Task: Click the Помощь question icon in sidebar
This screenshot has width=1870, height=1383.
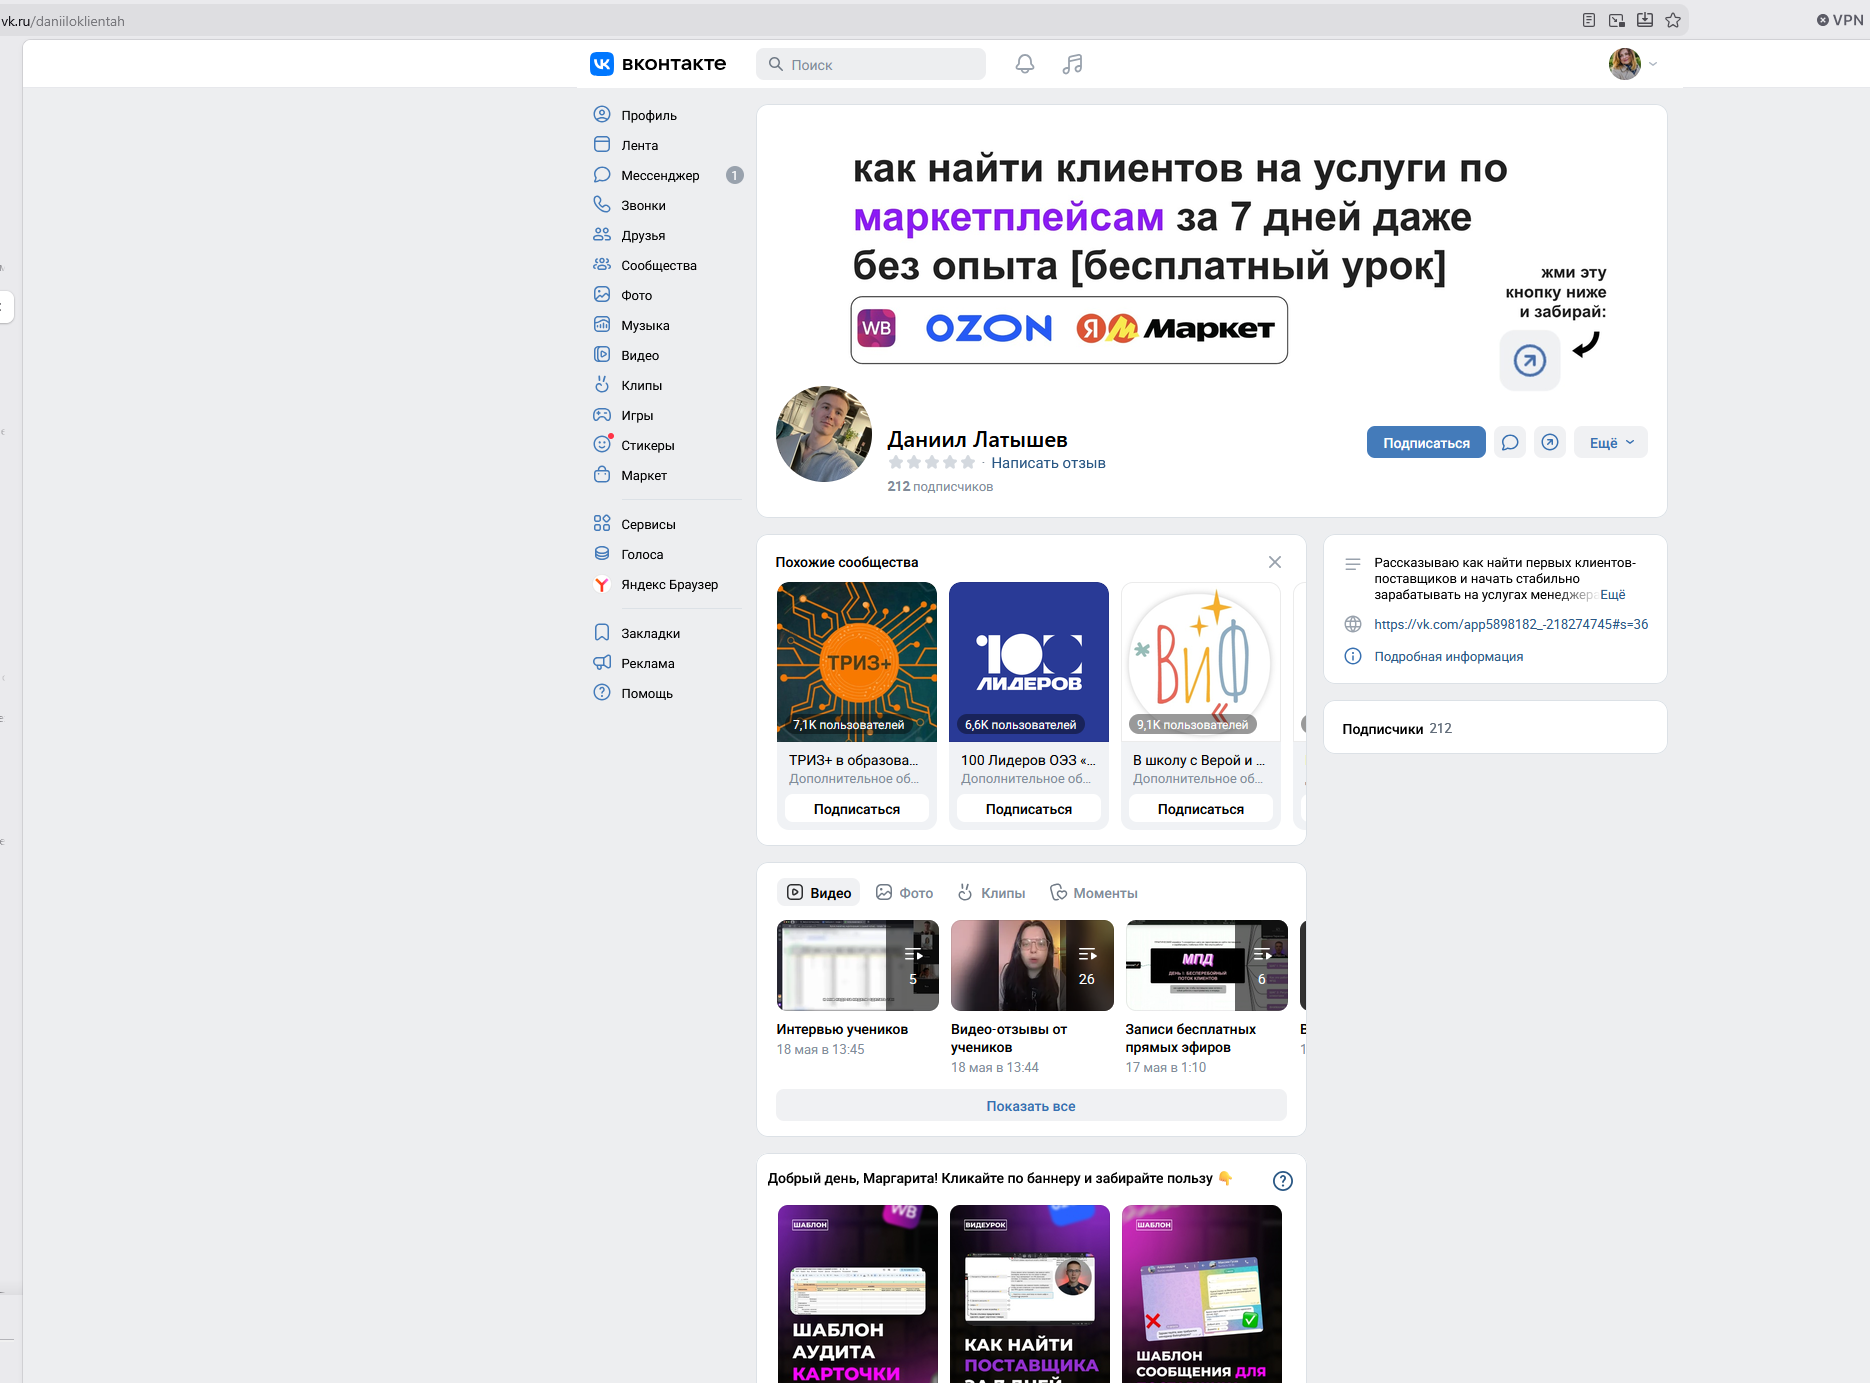Action: click(602, 693)
